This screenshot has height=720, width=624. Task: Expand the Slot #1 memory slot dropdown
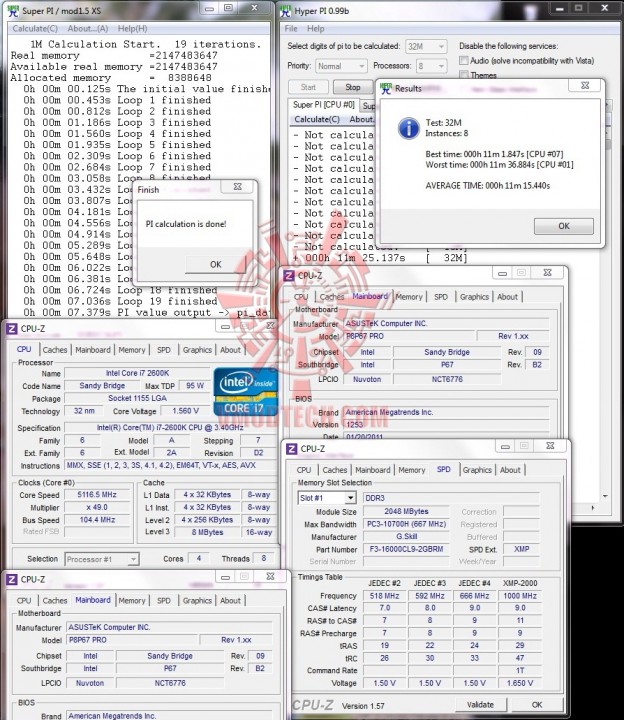pyautogui.click(x=327, y=498)
